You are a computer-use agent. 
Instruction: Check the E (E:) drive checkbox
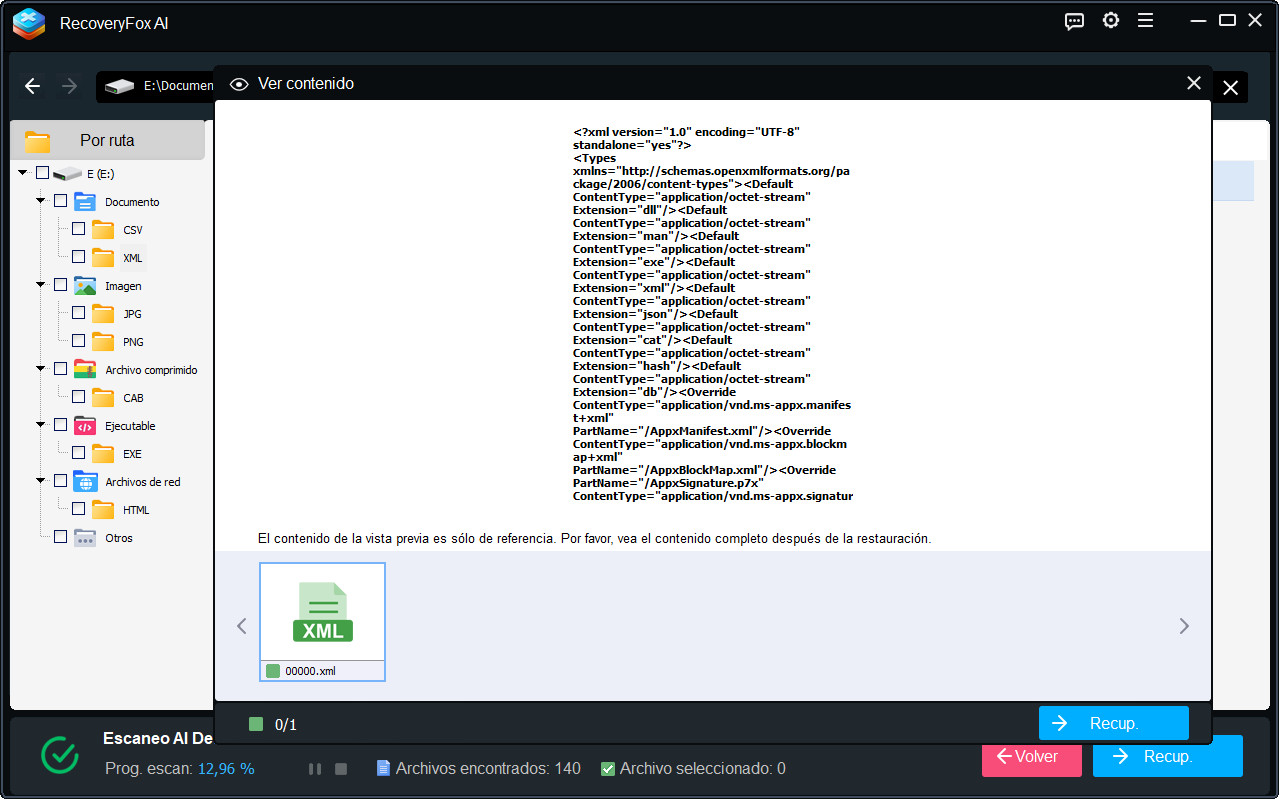pyautogui.click(x=41, y=172)
